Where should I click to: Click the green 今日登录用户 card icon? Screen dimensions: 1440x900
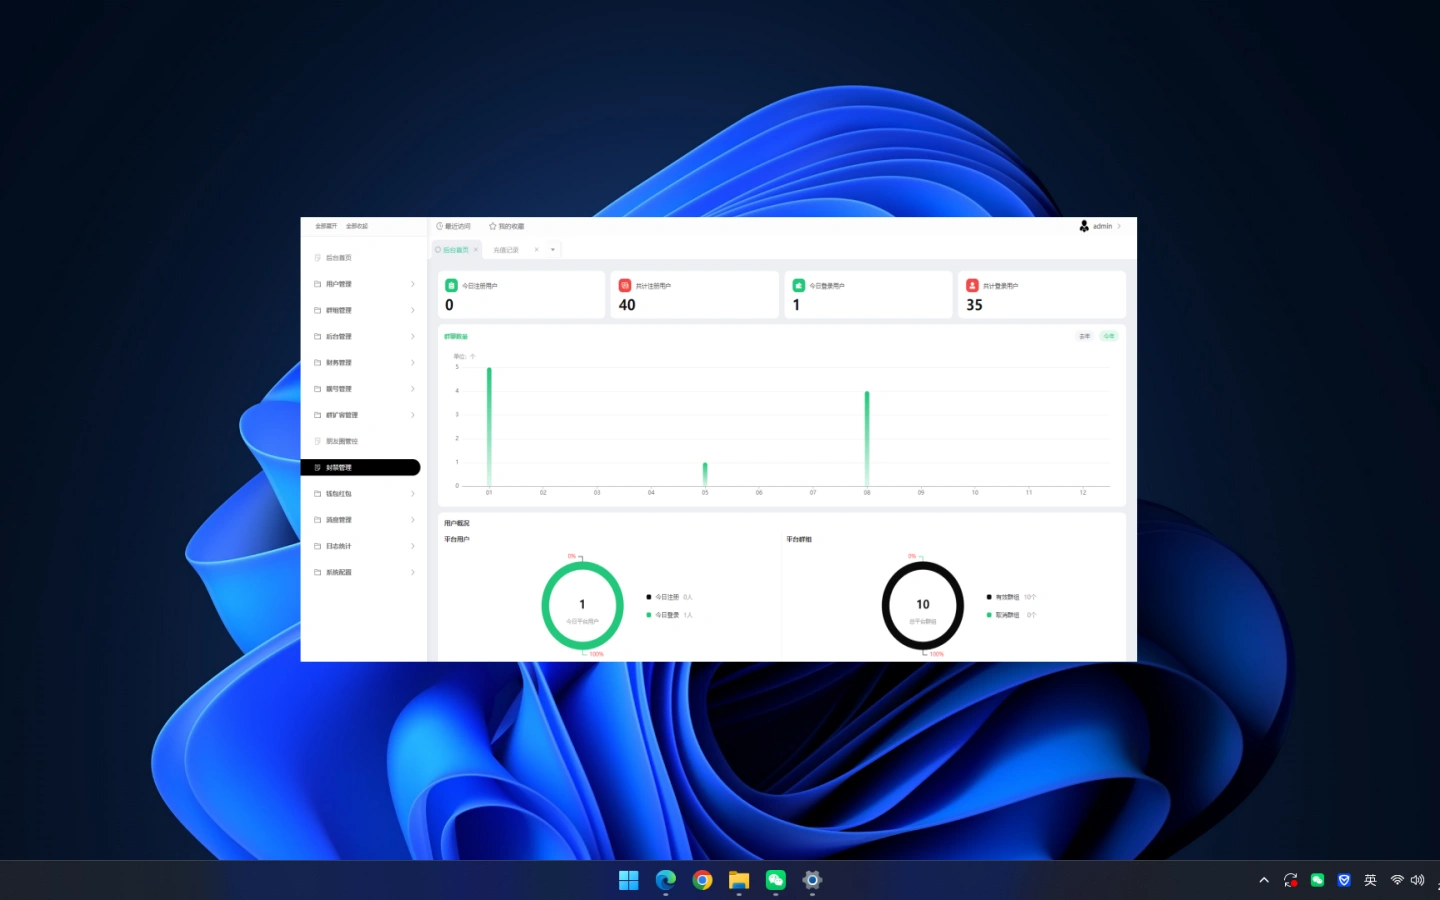[799, 285]
